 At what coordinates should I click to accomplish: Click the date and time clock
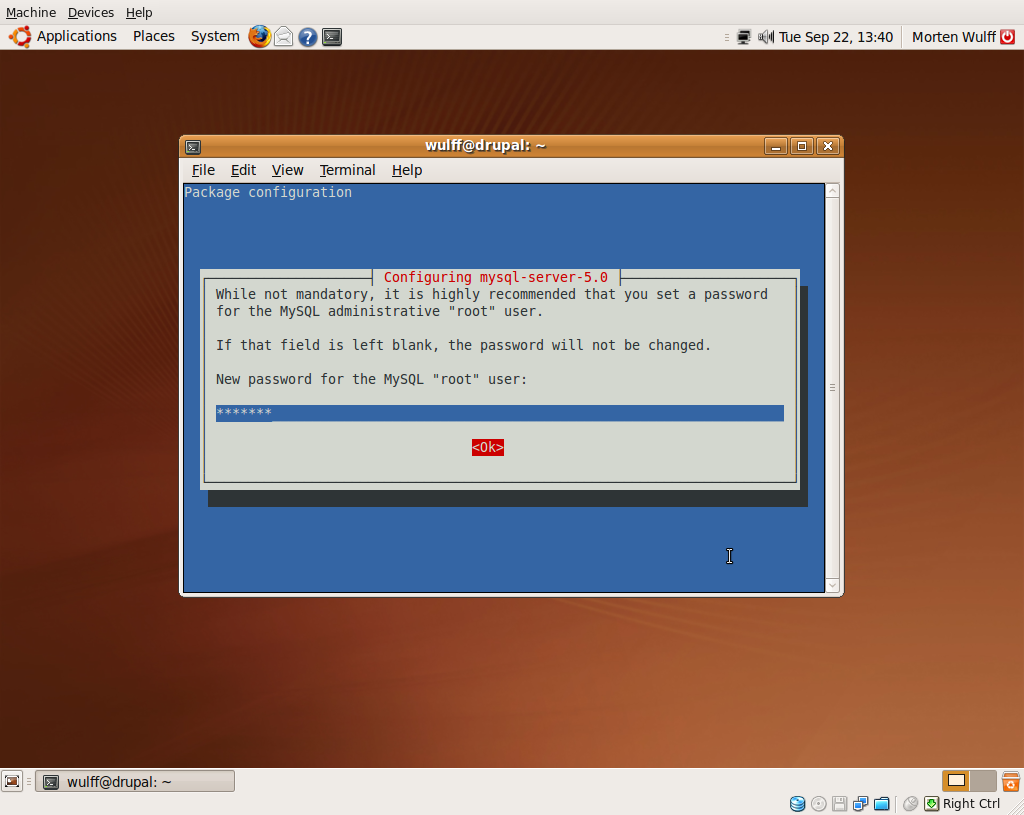835,37
